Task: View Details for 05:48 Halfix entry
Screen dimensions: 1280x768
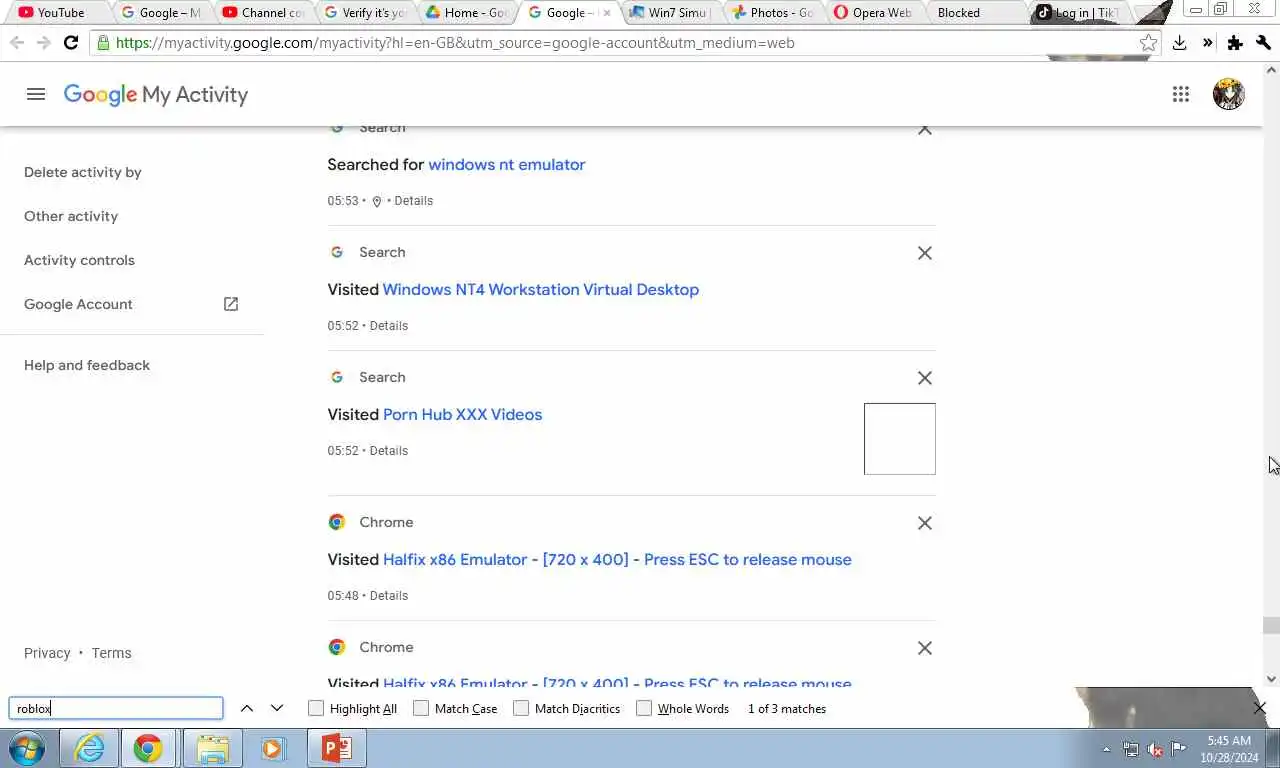Action: pyautogui.click(x=389, y=596)
